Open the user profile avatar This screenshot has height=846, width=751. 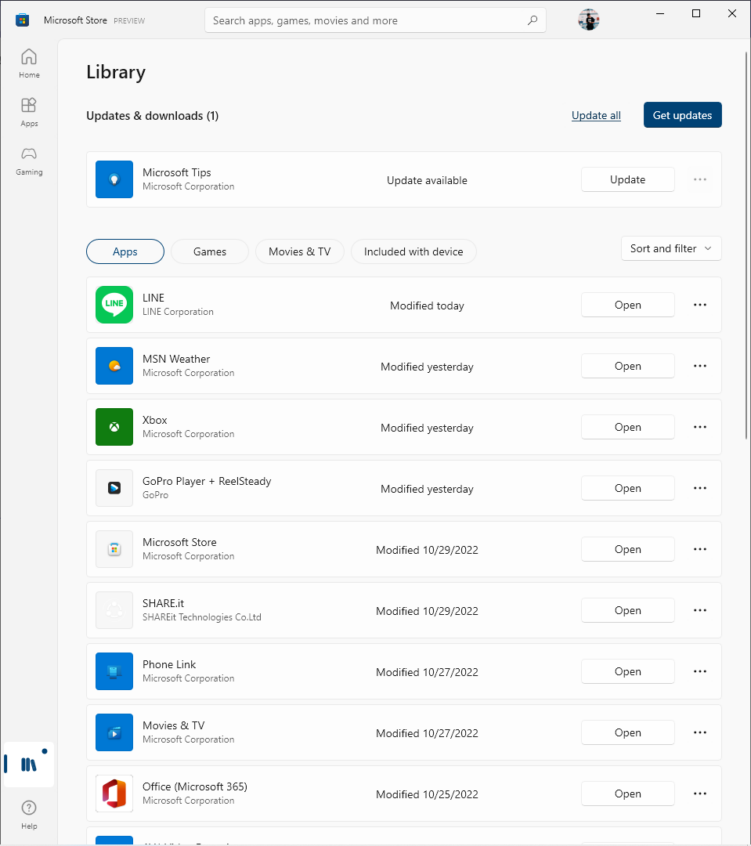[589, 20]
